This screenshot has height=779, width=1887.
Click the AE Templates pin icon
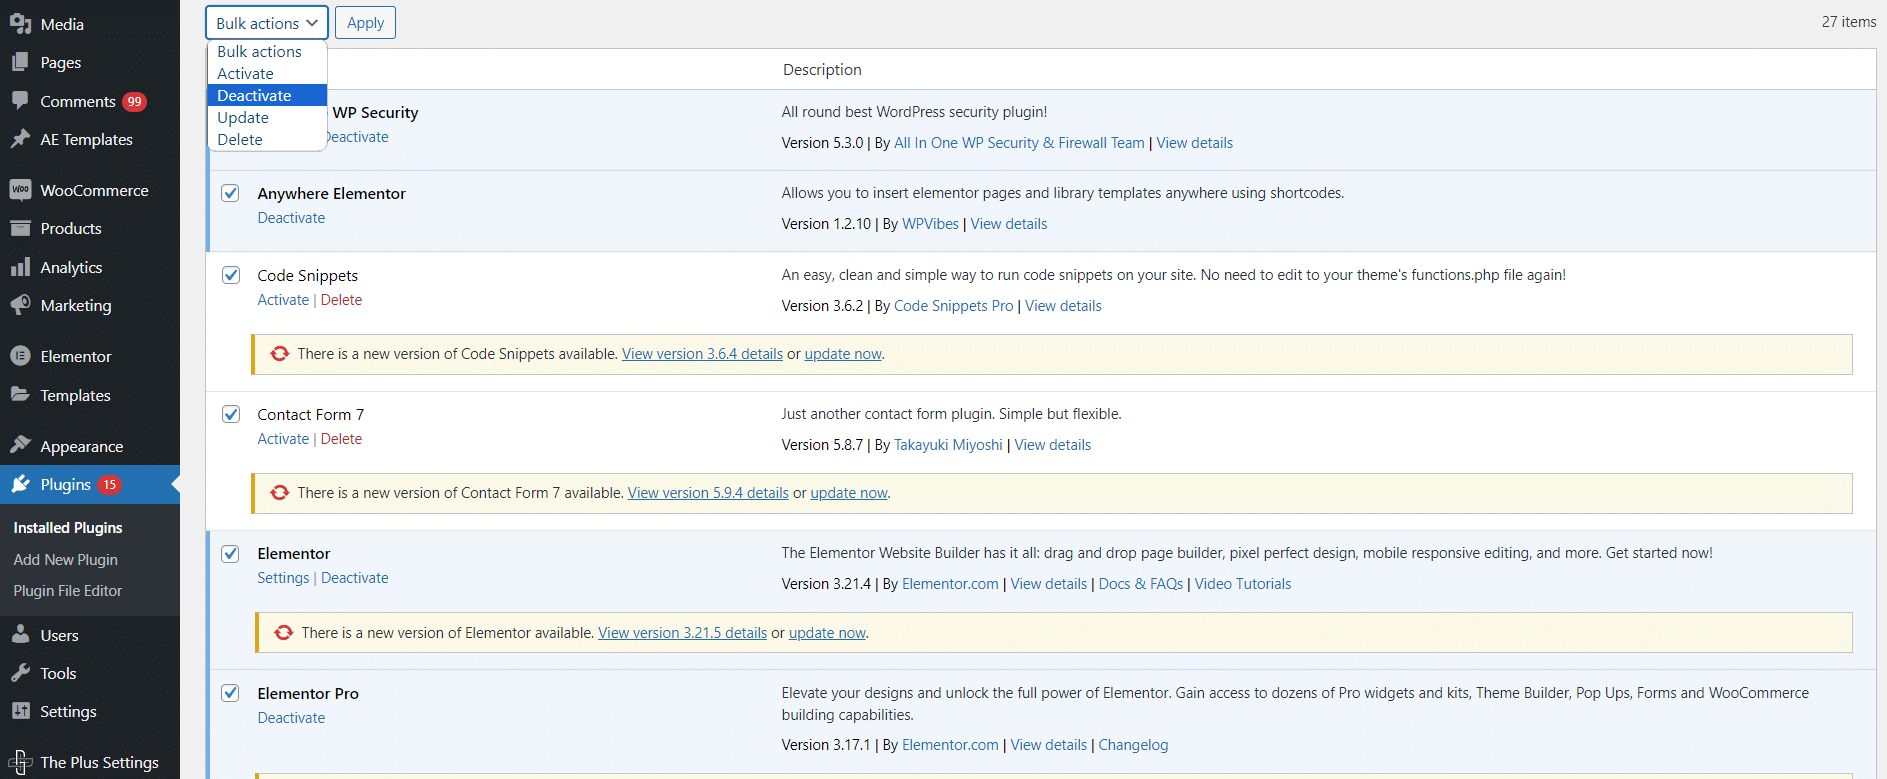[20, 139]
